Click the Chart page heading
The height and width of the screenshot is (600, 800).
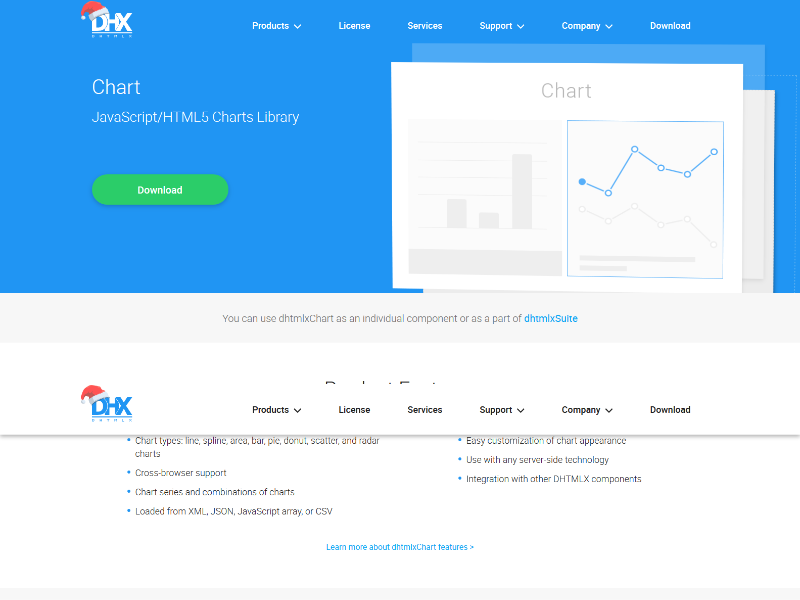116,87
